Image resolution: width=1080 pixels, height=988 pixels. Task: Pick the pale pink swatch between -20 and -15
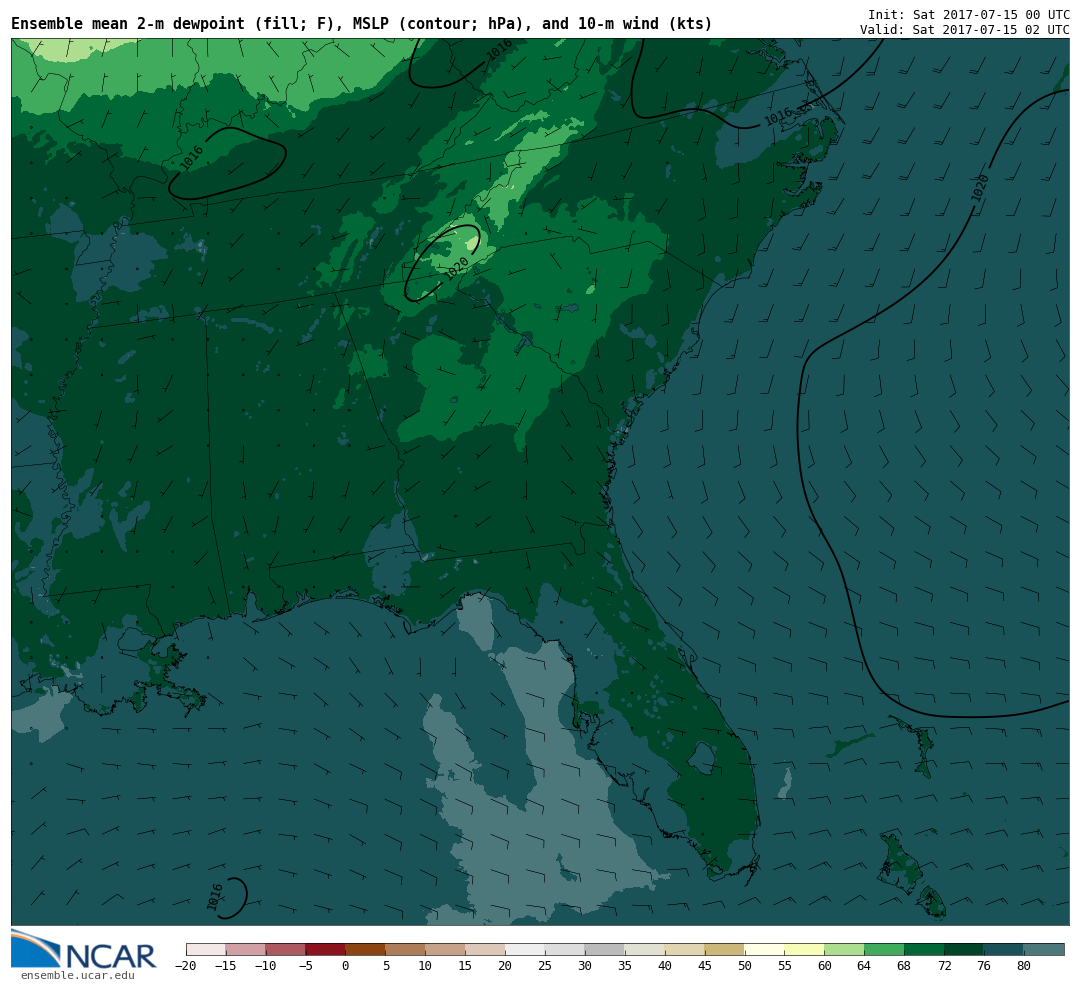click(x=206, y=949)
